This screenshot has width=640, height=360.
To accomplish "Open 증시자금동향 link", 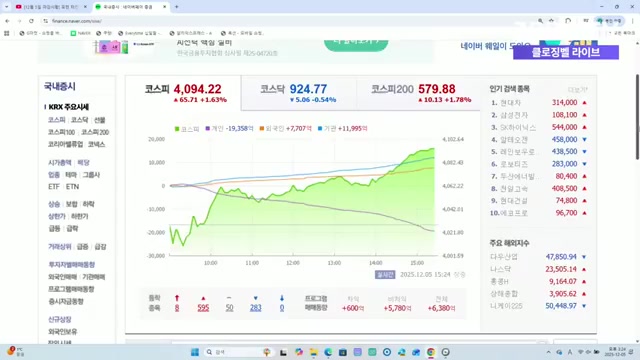I will pyautogui.click(x=66, y=301).
